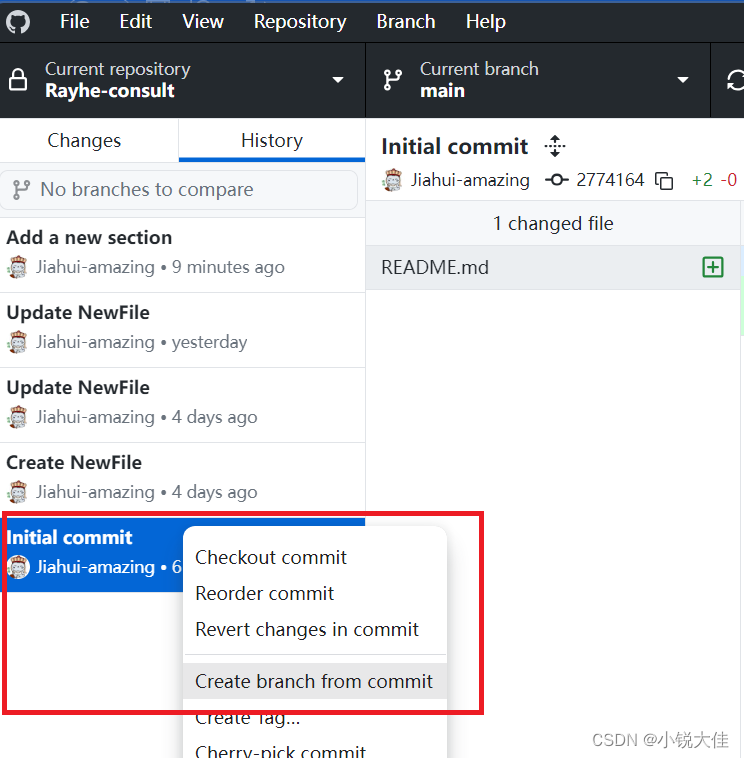Click the lock icon beside Rayhe-consult
This screenshot has width=744, height=758.
coord(18,80)
